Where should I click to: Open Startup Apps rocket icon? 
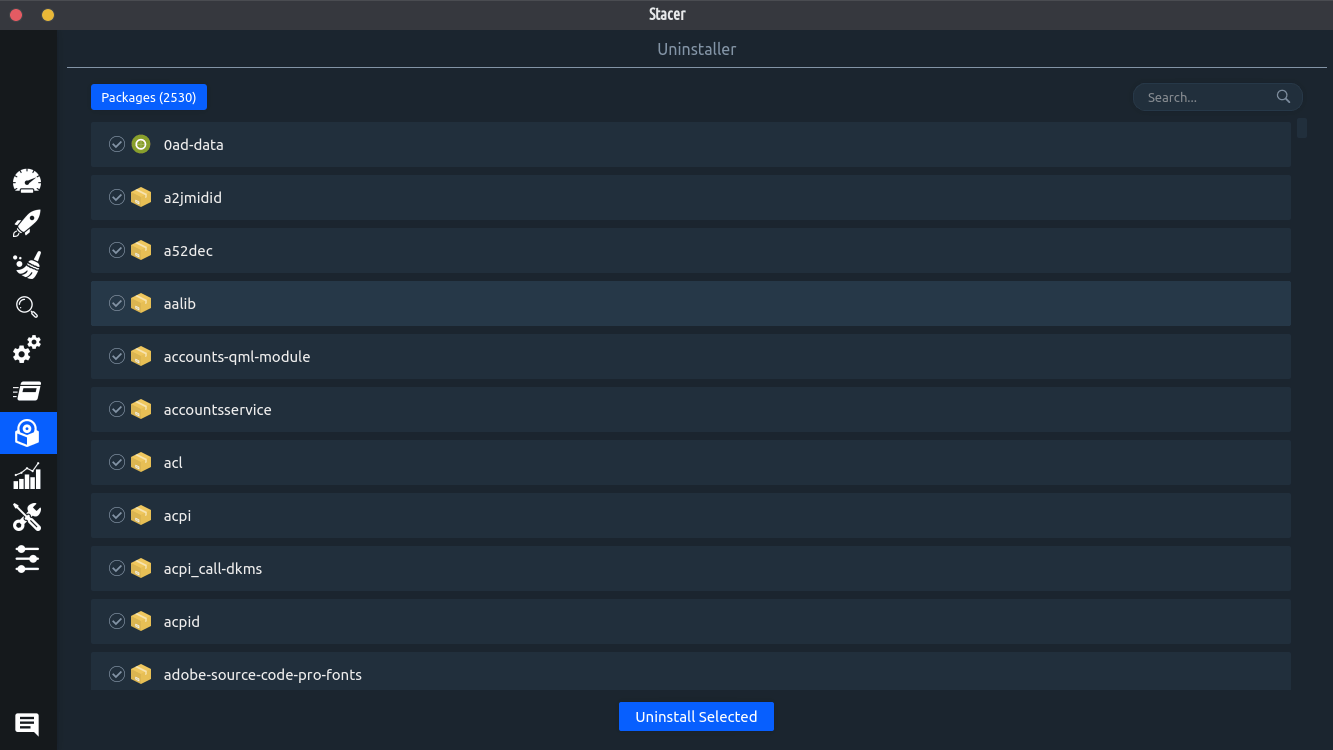(x=27, y=223)
